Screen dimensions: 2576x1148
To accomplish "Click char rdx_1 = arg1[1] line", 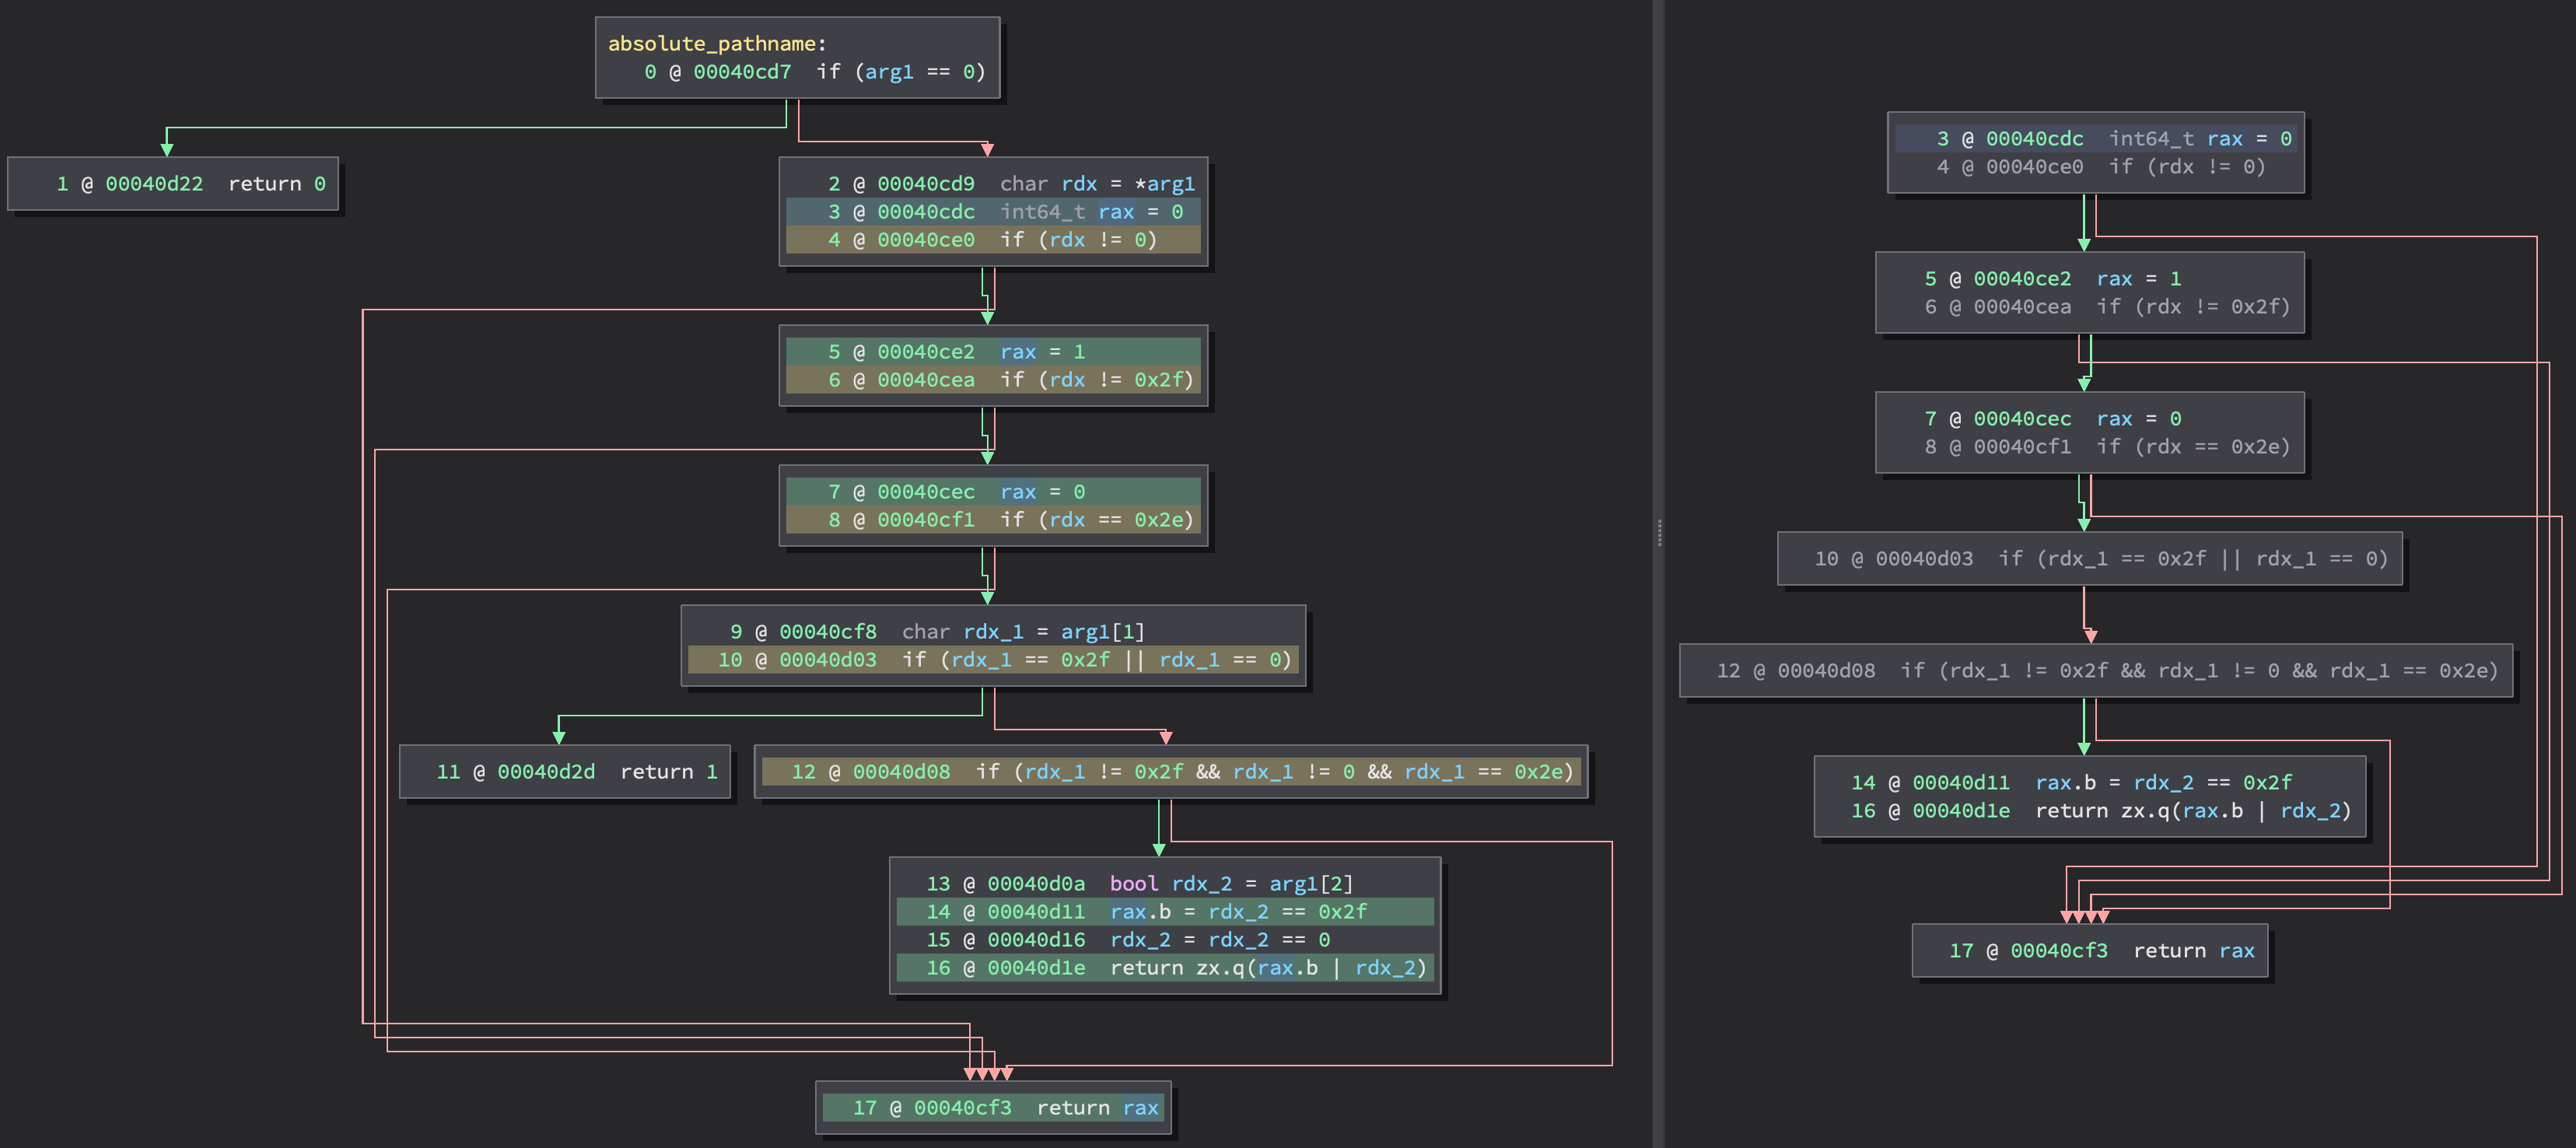I will coord(937,631).
